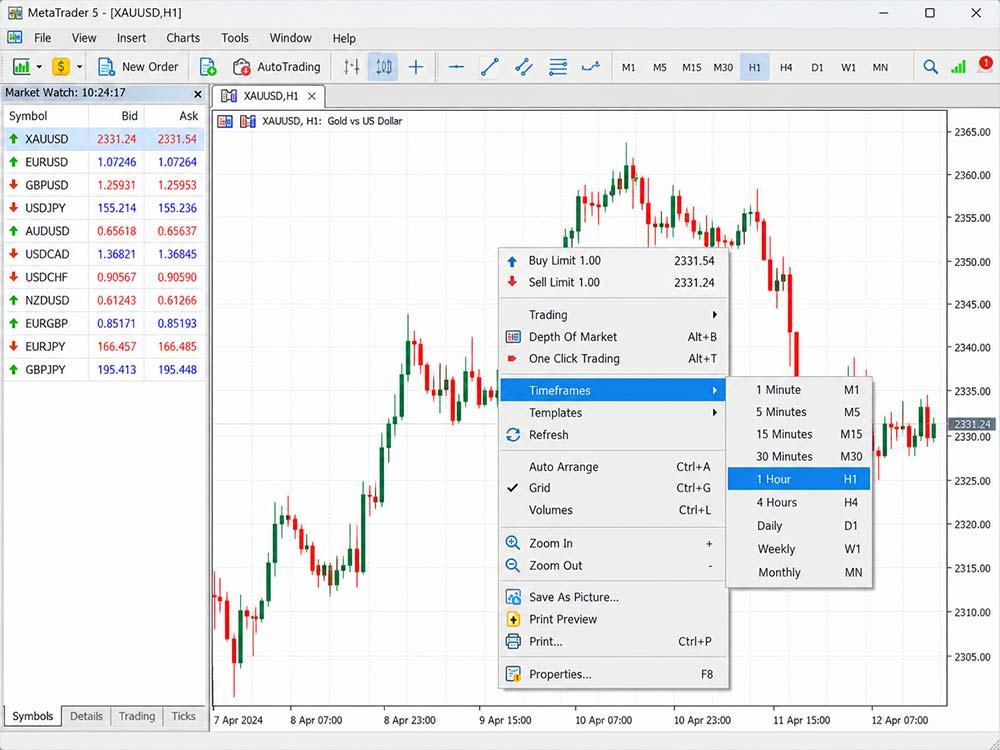This screenshot has width=1000, height=750.
Task: Switch to the Trading tab
Action: tap(136, 716)
